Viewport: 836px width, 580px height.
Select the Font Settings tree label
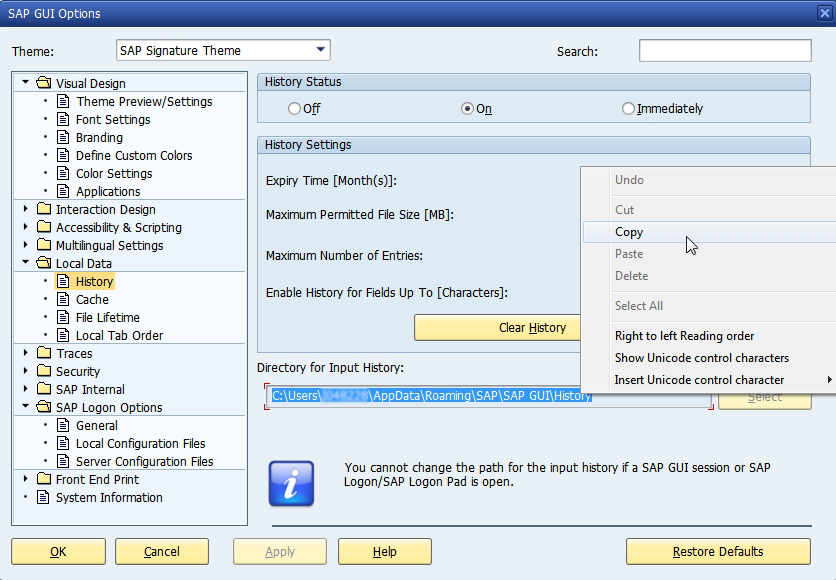tap(113, 119)
